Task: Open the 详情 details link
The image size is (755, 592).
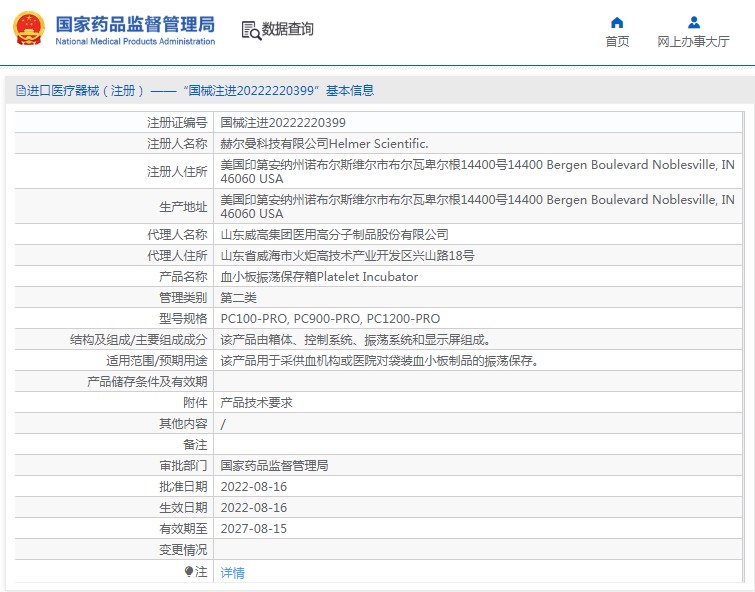Action: pos(233,573)
